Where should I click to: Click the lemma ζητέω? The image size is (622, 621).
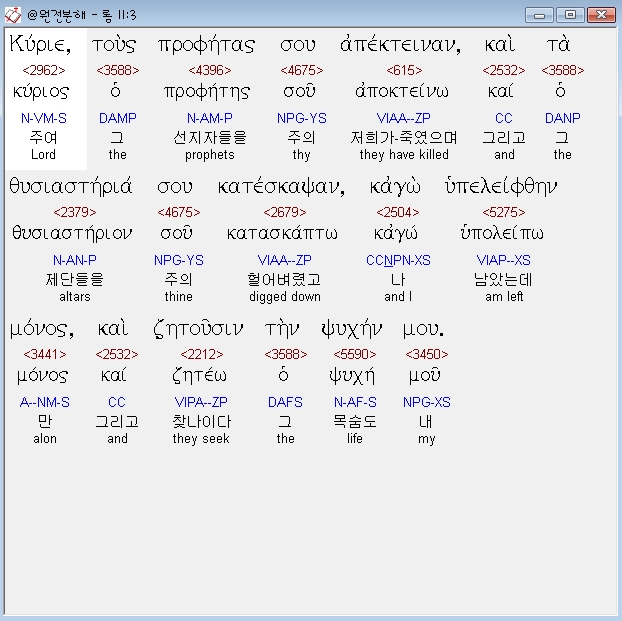200,375
